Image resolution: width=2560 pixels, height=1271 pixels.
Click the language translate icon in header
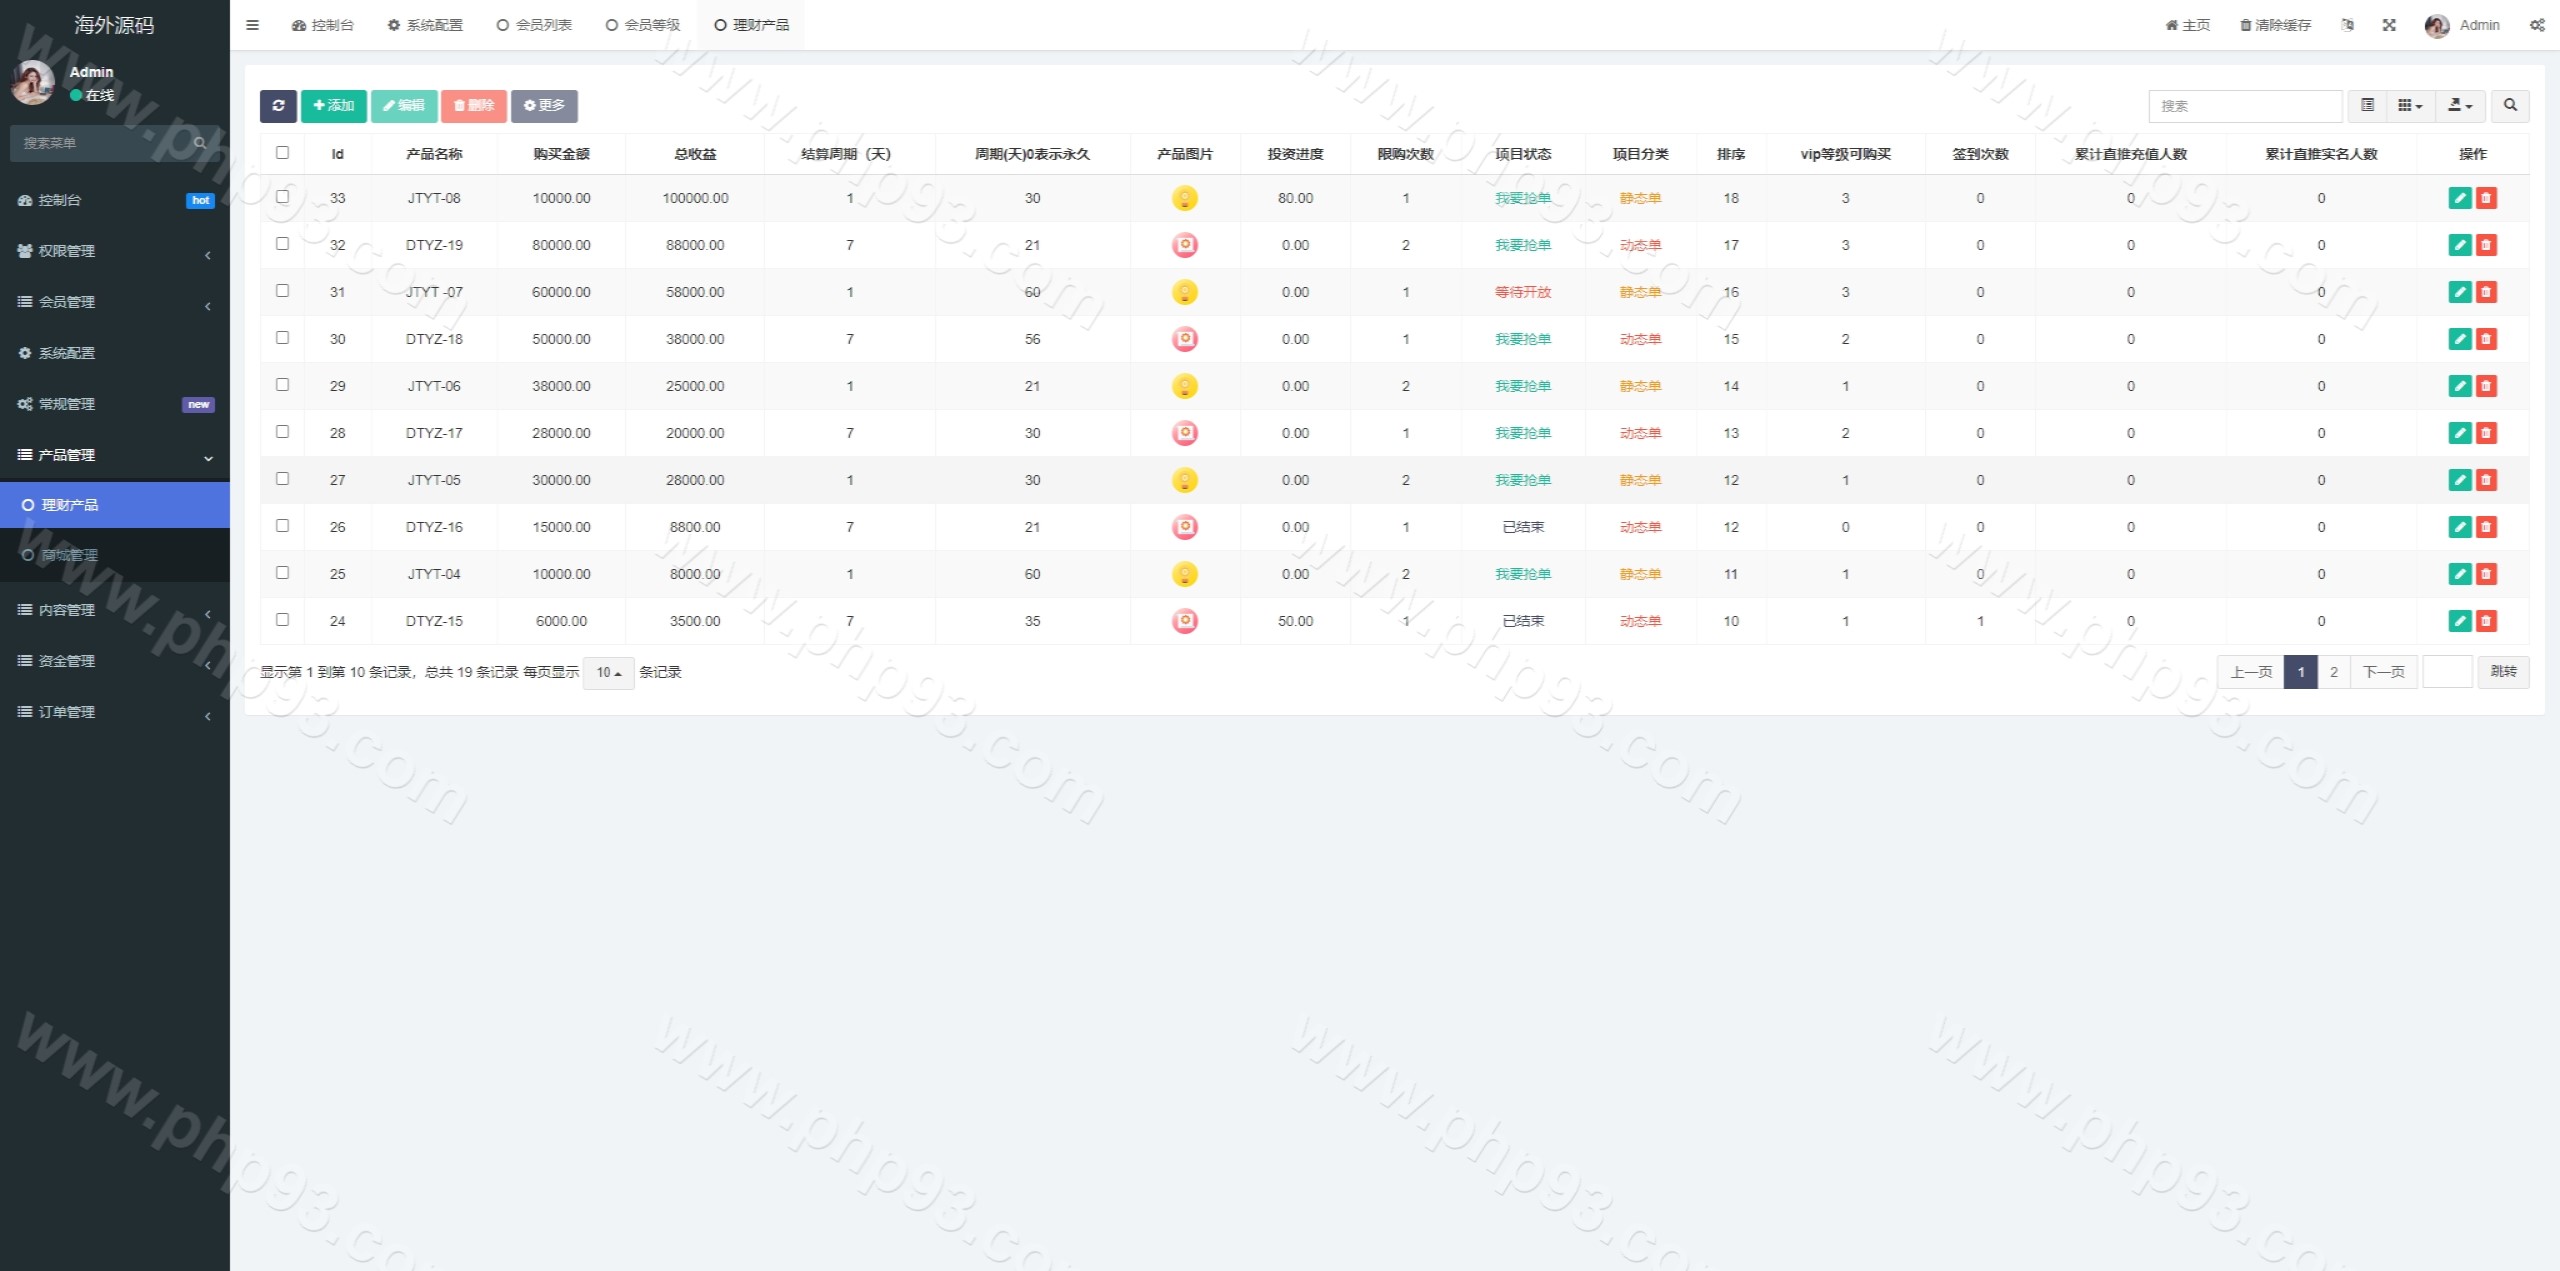2347,25
